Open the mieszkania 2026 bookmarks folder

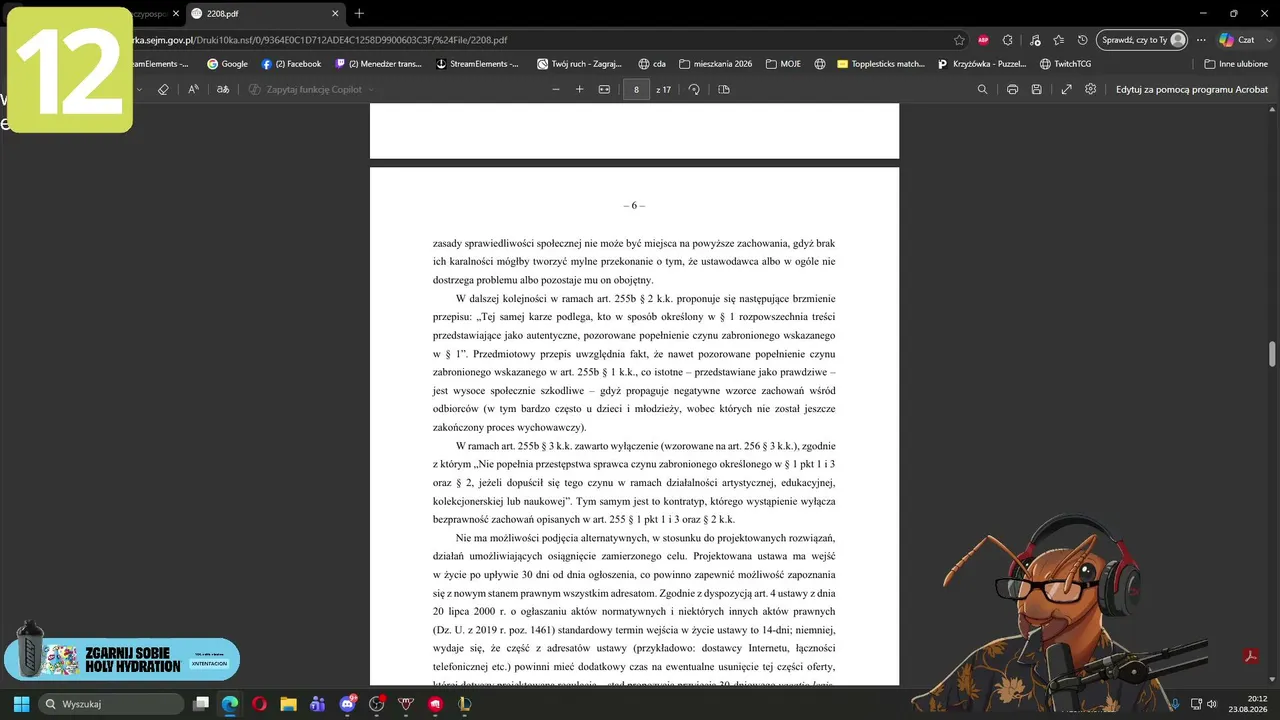coord(715,63)
